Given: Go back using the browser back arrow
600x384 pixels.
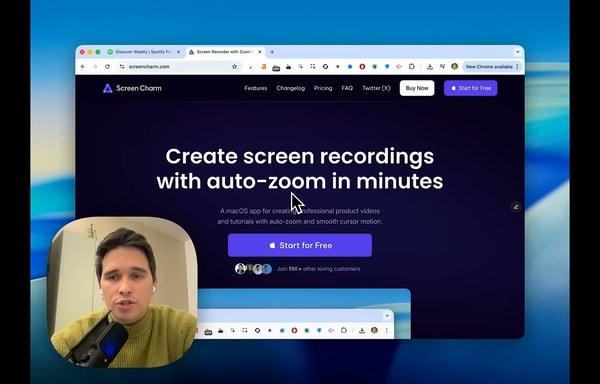Looking at the screenshot, I should click(x=83, y=67).
